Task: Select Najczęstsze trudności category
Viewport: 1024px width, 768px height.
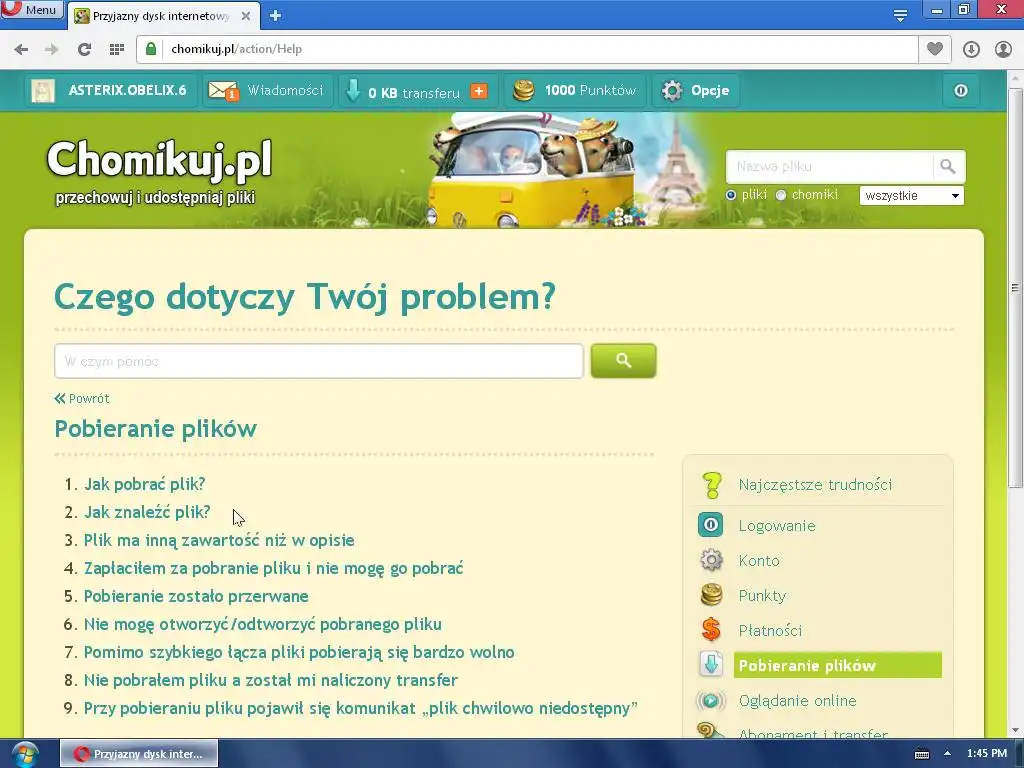Action: click(x=815, y=485)
